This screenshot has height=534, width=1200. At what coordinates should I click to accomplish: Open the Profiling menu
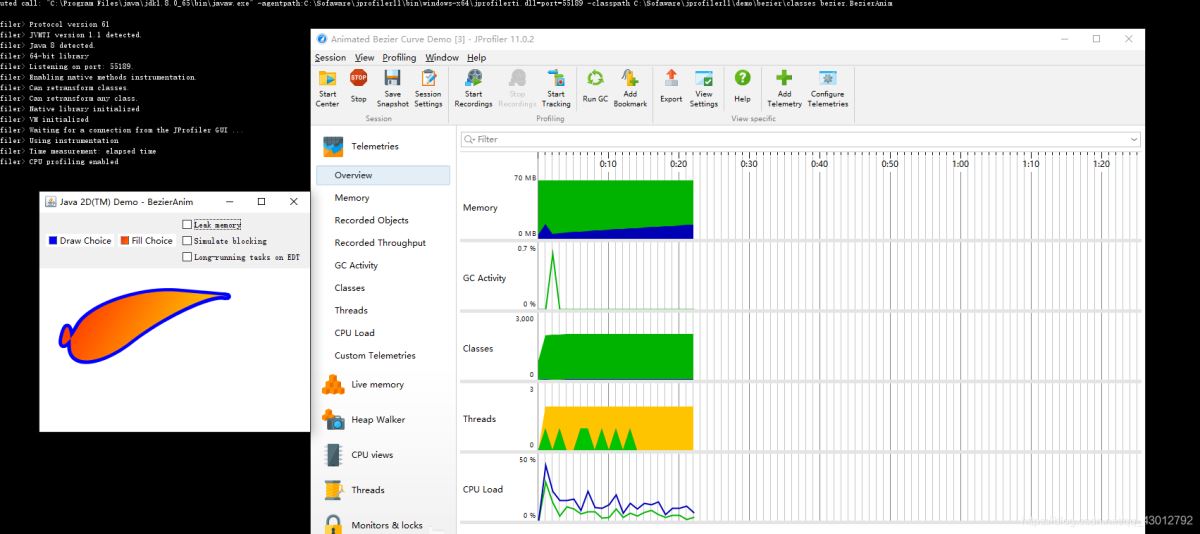click(399, 58)
